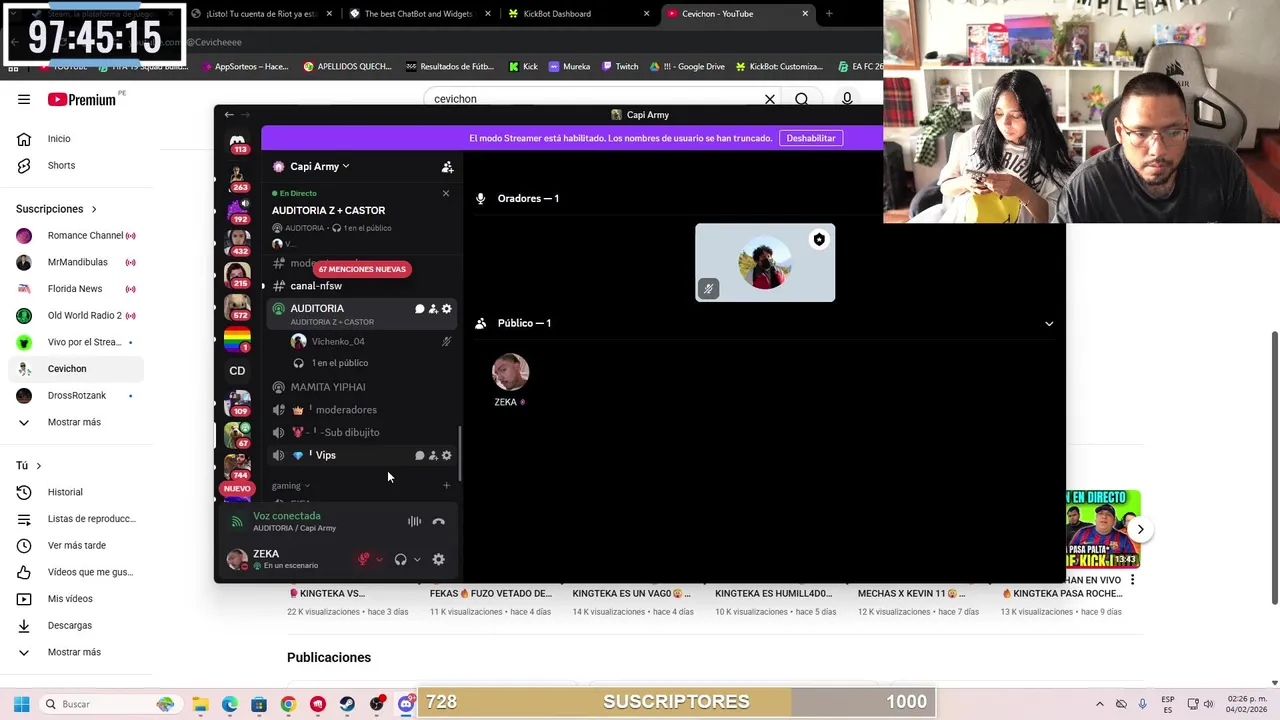Expand Mostrar más under subscriptions
Viewport: 1280px width, 720px height.
(76, 422)
